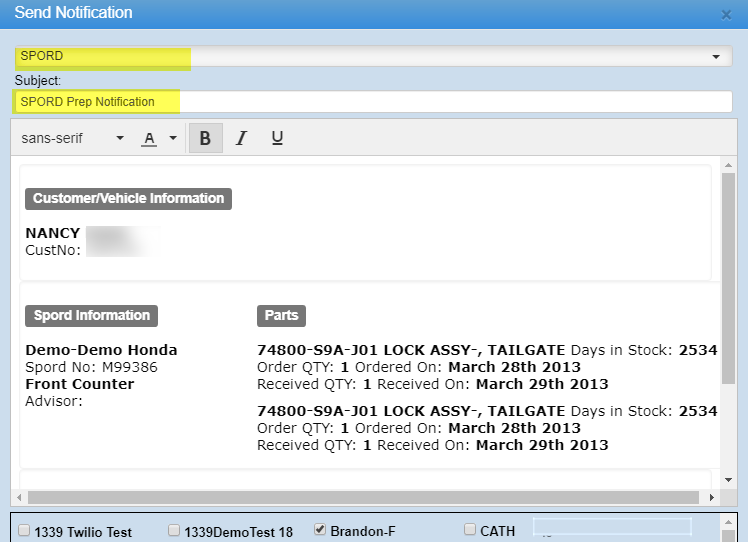748x542 pixels.
Task: Click the horizontal scrollbar right arrow
Action: [711, 497]
